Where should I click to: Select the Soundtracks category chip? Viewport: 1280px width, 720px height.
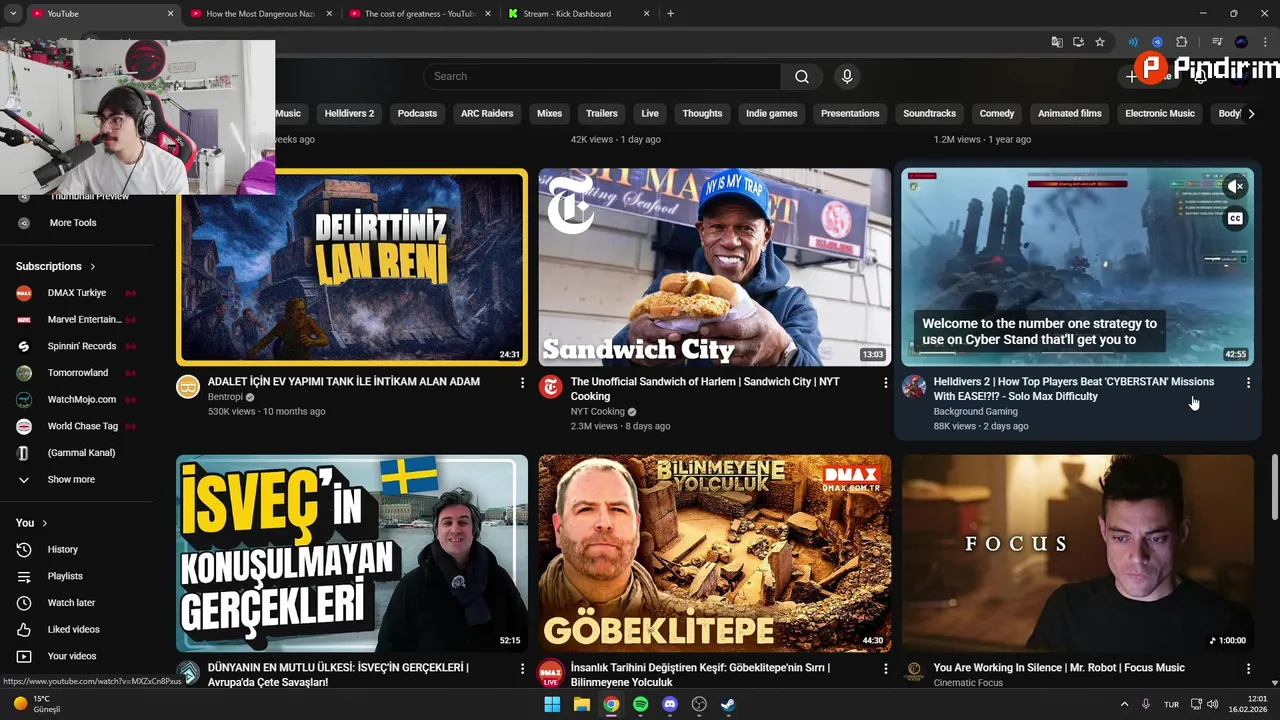tap(930, 113)
